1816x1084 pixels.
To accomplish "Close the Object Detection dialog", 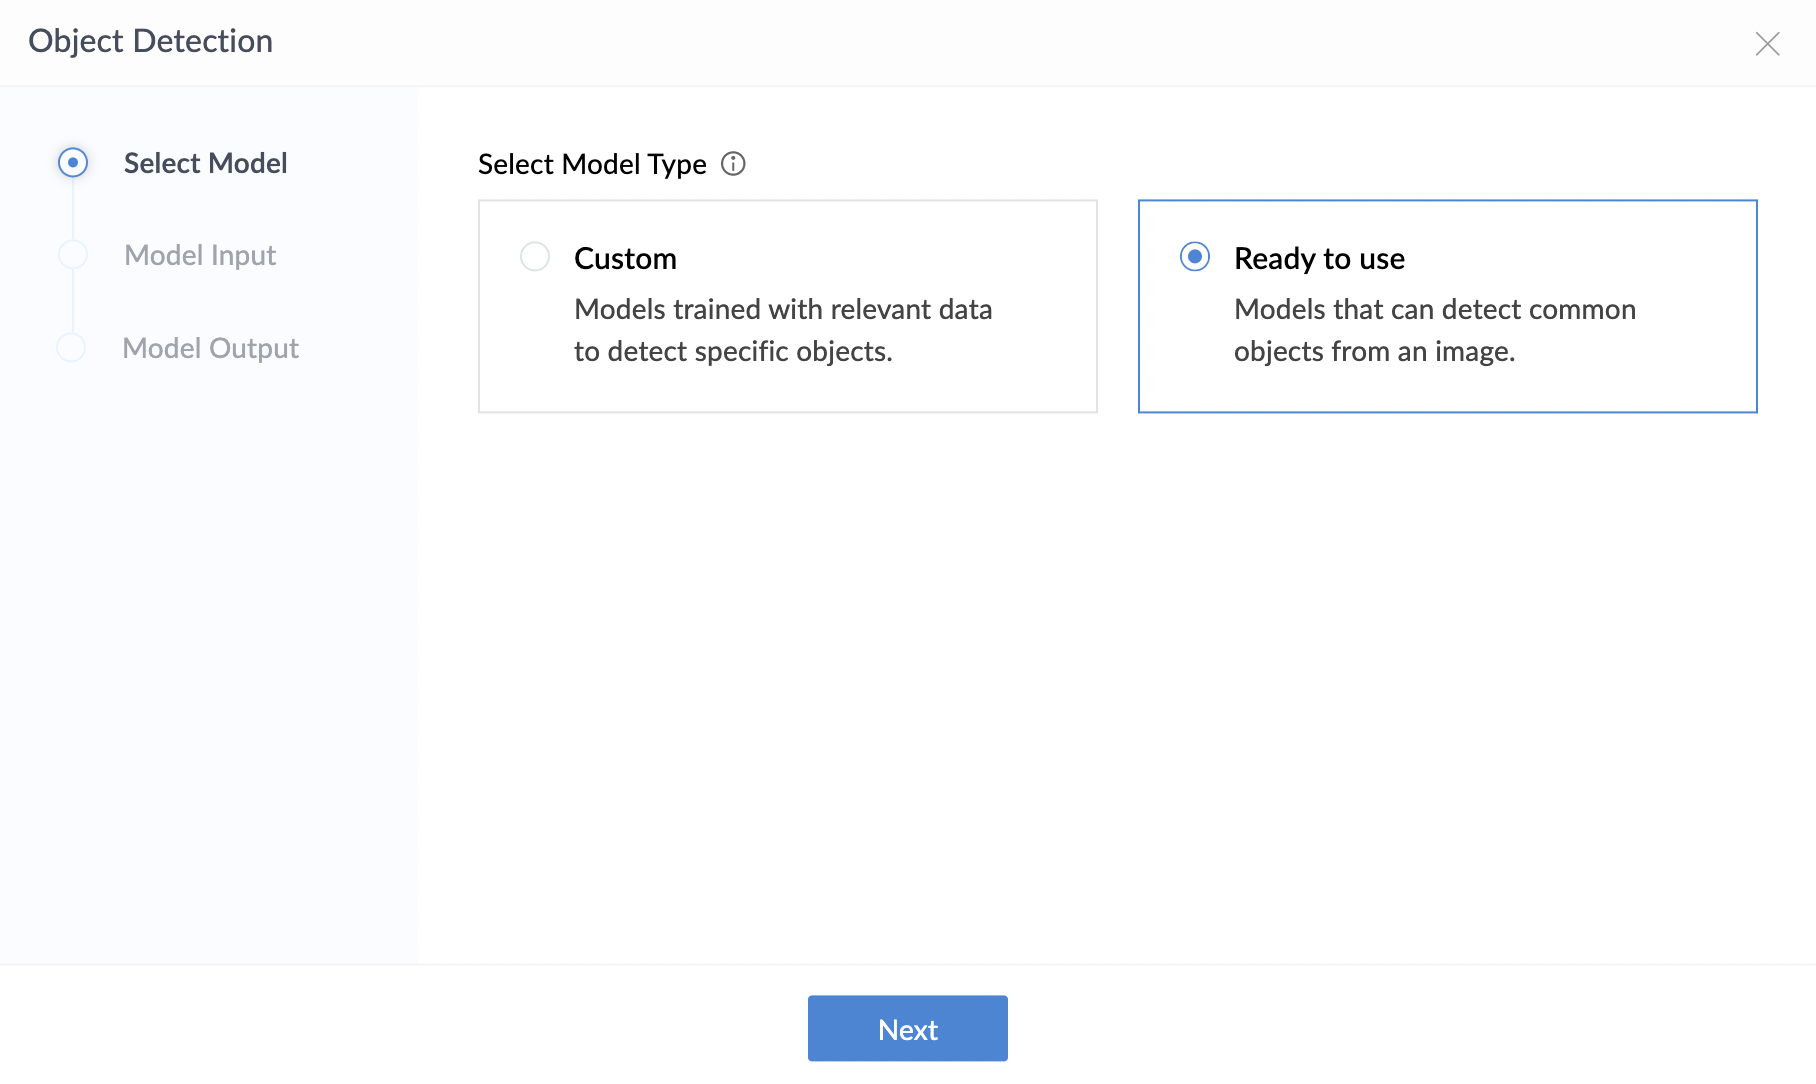I will coord(1767,44).
